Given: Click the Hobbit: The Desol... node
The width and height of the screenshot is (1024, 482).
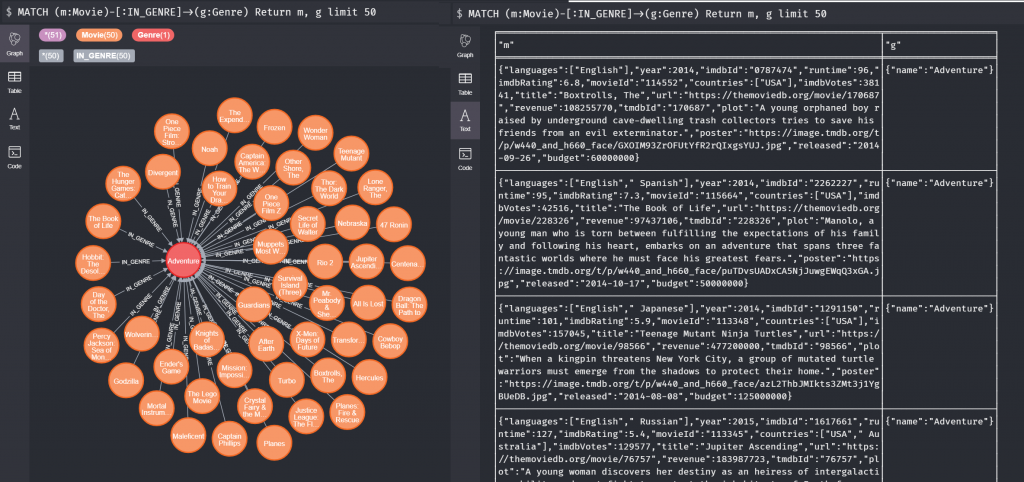Looking at the screenshot, I should click(x=93, y=262).
